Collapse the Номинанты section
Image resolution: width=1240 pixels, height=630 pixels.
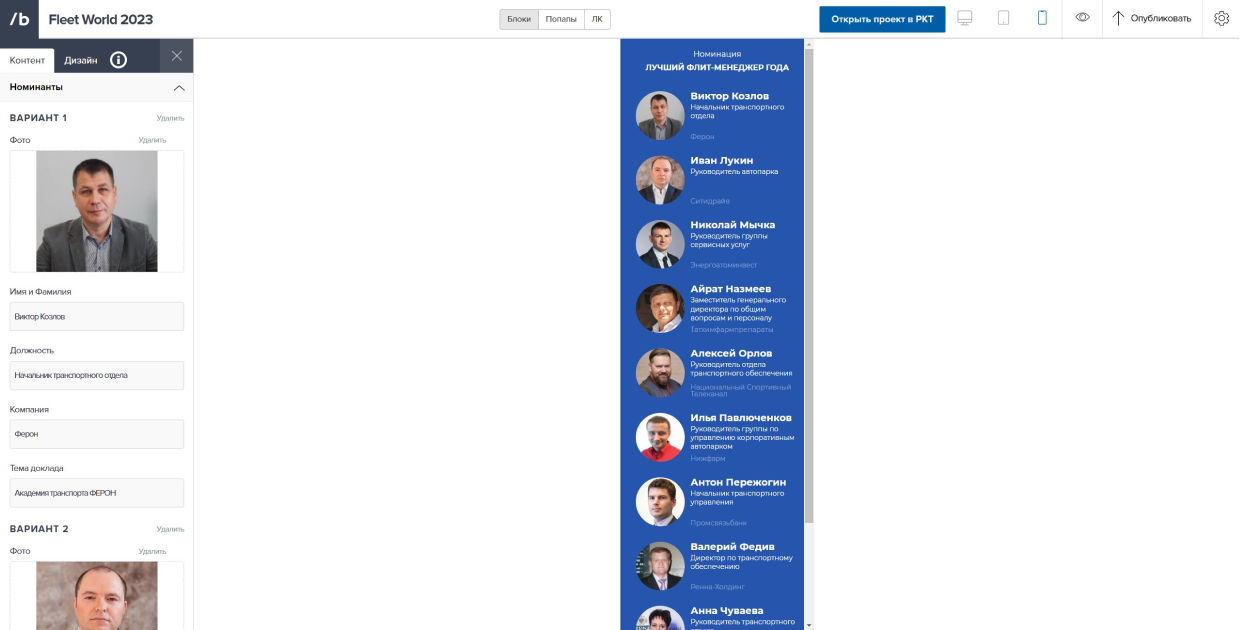click(179, 88)
